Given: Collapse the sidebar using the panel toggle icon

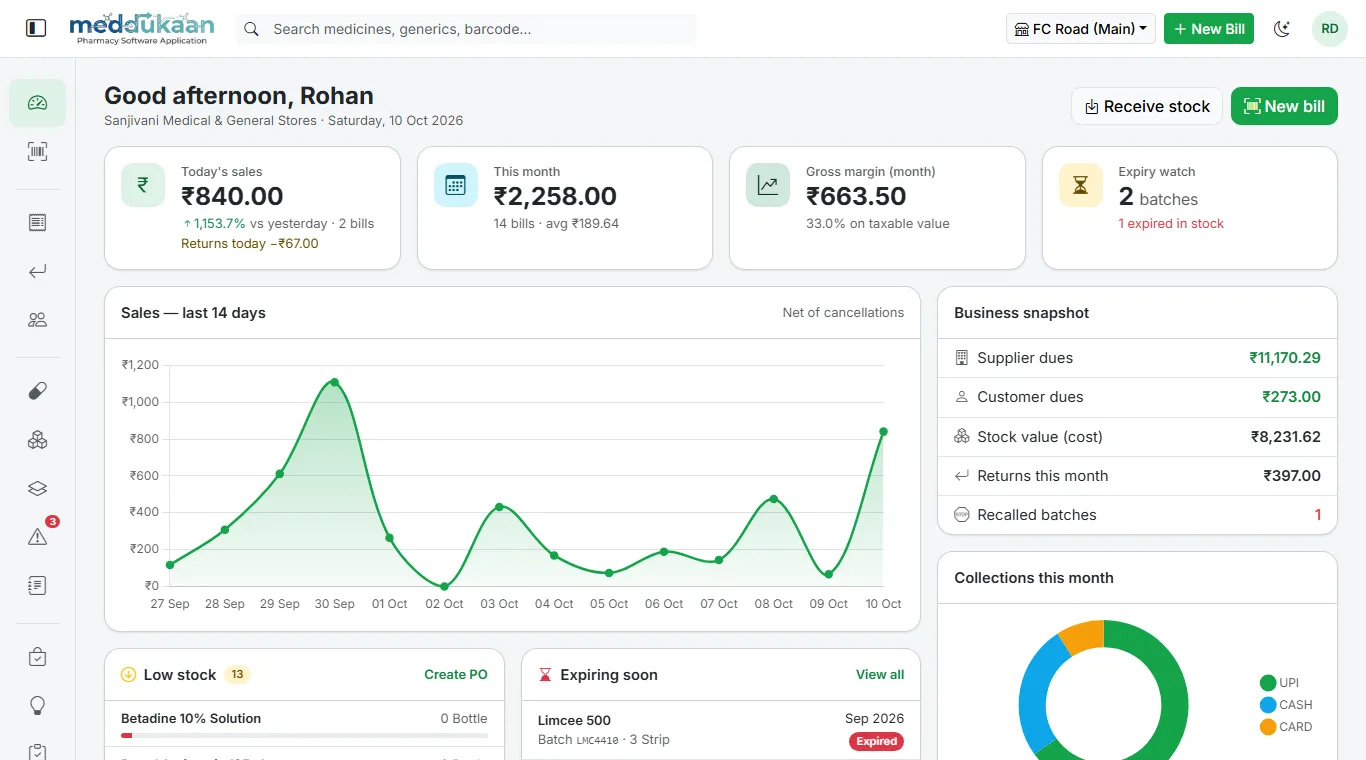Looking at the screenshot, I should 36,28.
